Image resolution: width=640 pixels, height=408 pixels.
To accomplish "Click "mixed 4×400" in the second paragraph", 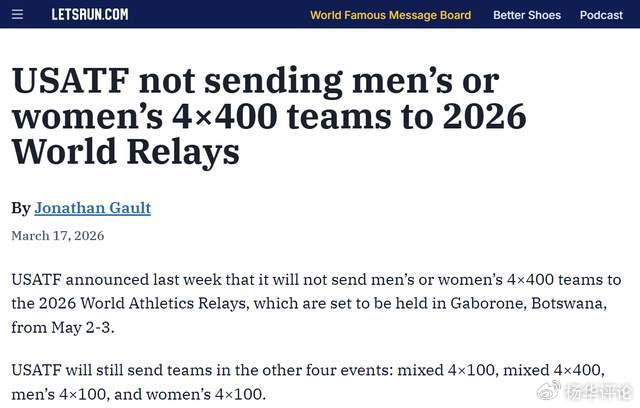I will pyautogui.click(x=552, y=370).
